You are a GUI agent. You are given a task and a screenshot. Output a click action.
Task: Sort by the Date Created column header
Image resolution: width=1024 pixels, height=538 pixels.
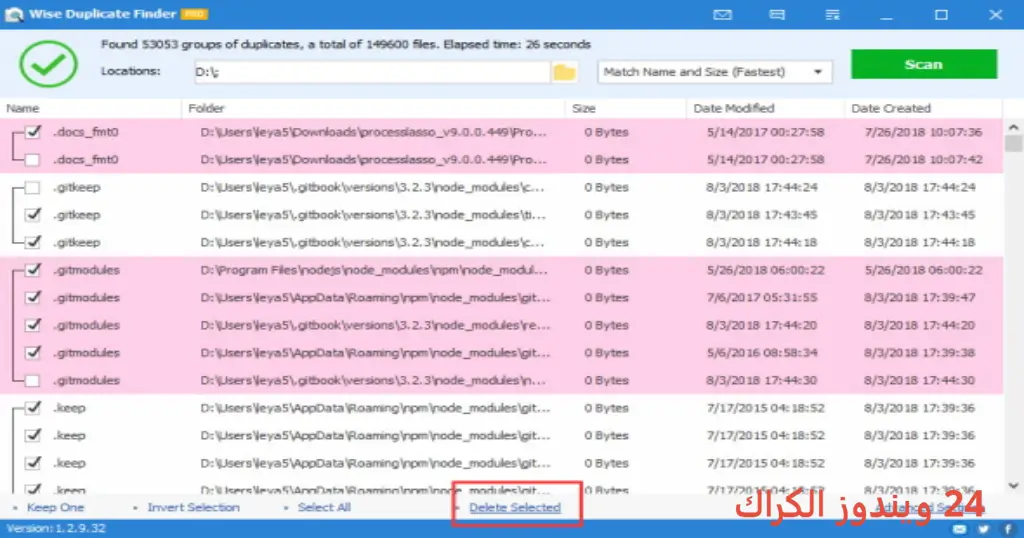891,108
